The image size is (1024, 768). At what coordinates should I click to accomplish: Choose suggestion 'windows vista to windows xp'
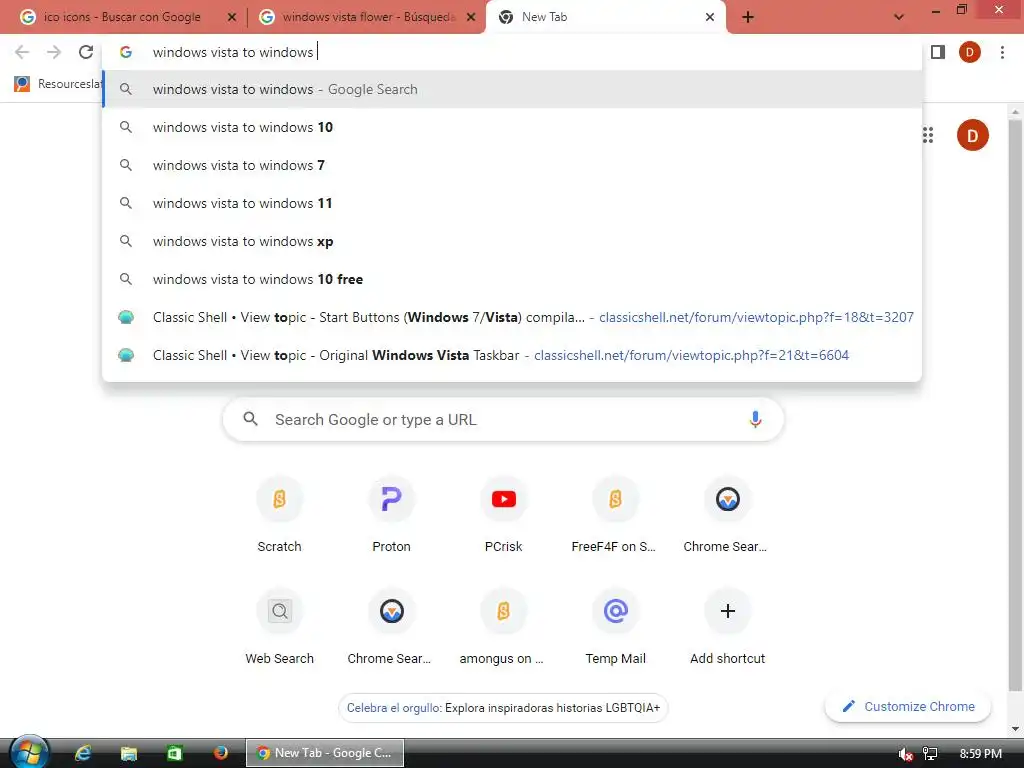point(513,241)
